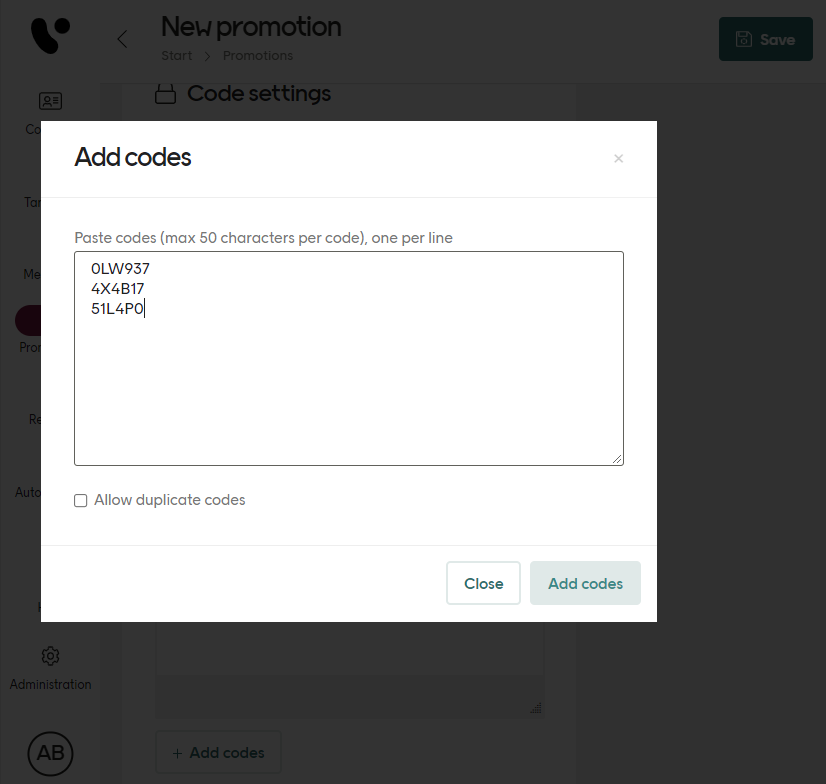Click the resize handle of the codes text area
Viewport: 826px width, 784px height.
pyautogui.click(x=617, y=459)
